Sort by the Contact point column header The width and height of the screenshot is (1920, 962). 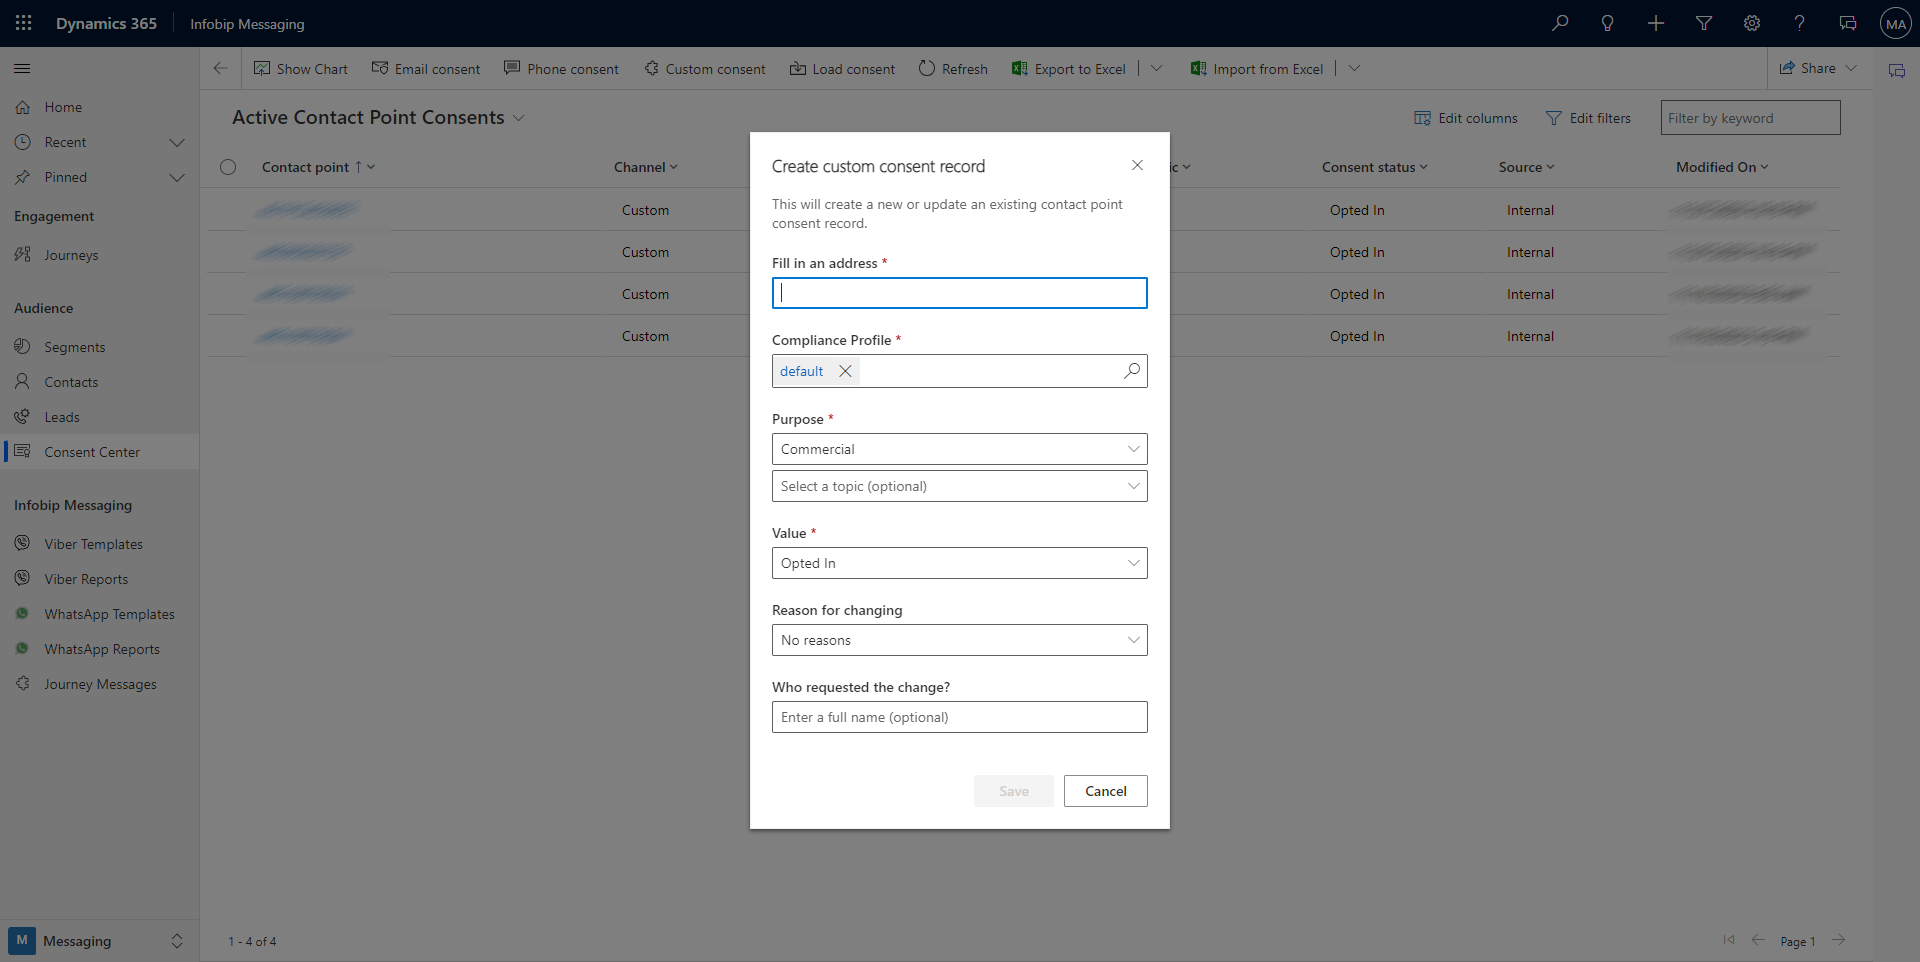[318, 167]
